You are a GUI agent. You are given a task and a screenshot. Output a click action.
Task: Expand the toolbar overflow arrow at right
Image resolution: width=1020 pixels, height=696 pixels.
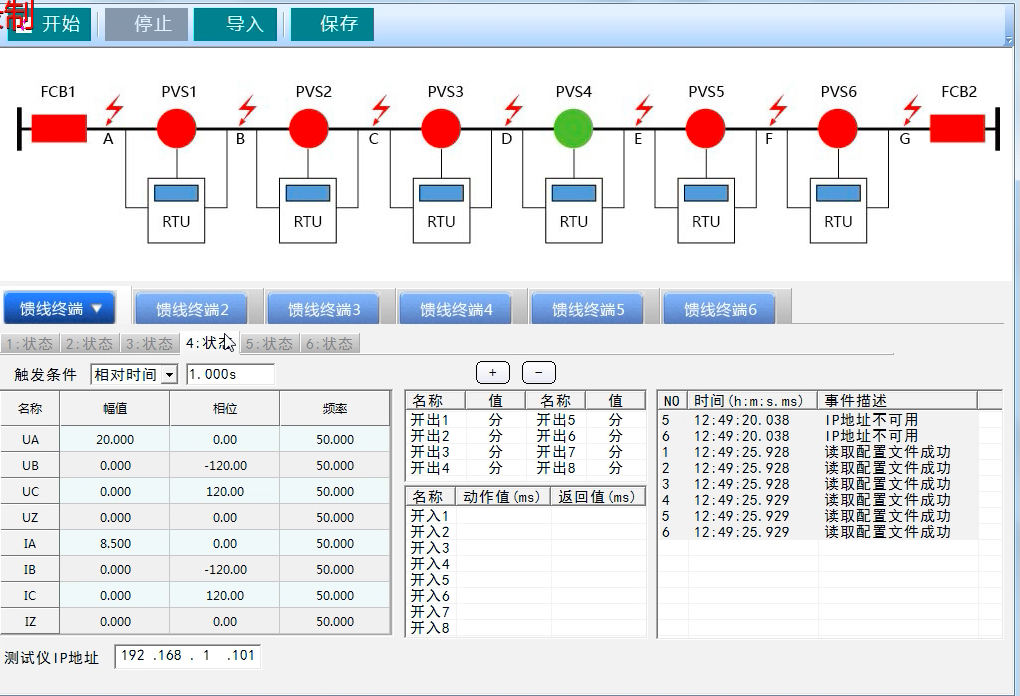tap(1010, 40)
